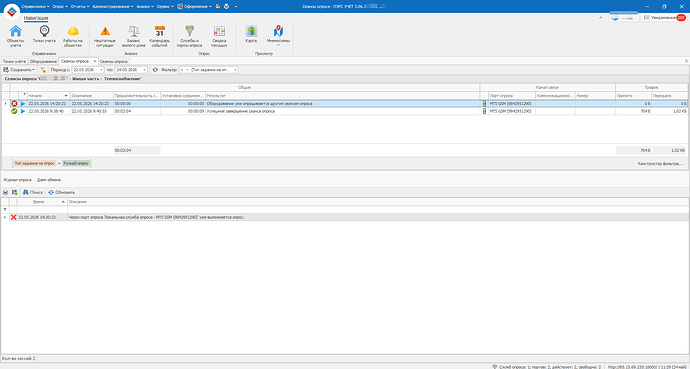This screenshot has width=690, height=369.
Task: Sort by the Время column in journal
Action: tap(42, 201)
